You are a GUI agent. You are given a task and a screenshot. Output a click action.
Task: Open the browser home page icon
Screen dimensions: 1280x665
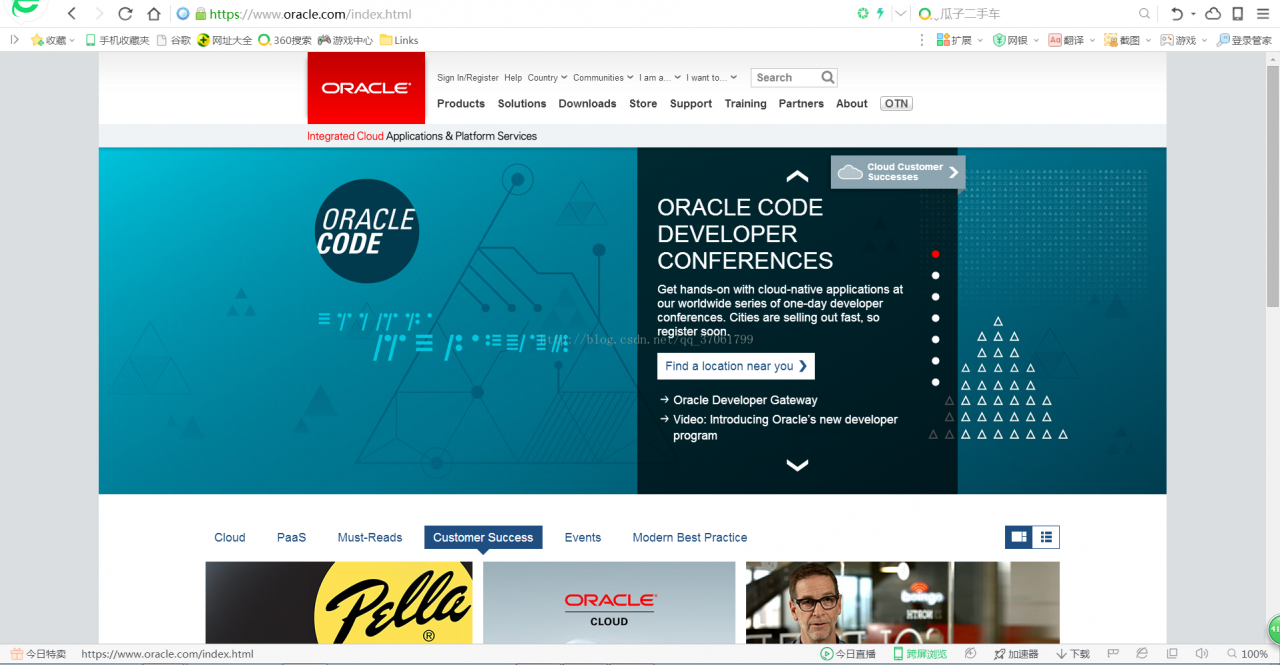click(x=154, y=14)
